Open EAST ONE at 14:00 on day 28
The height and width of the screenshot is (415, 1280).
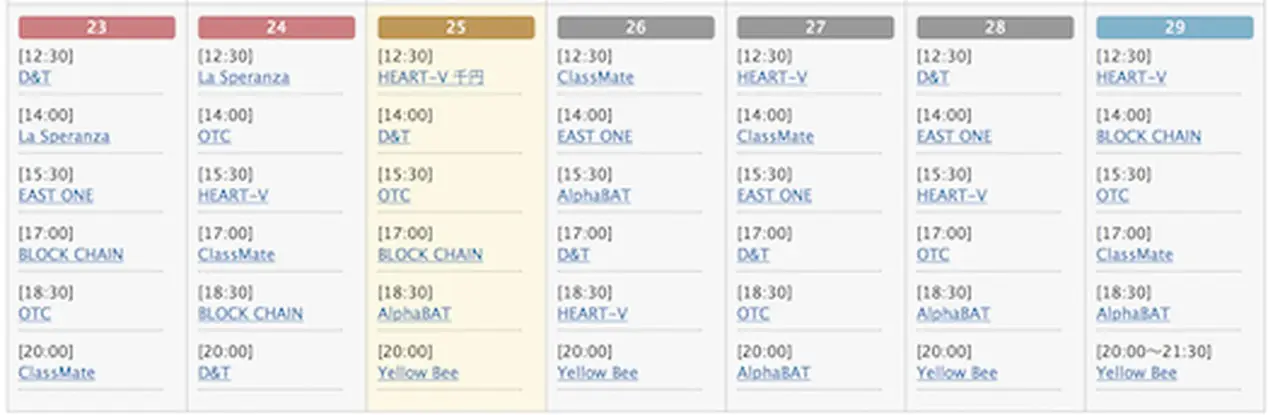pos(954,136)
